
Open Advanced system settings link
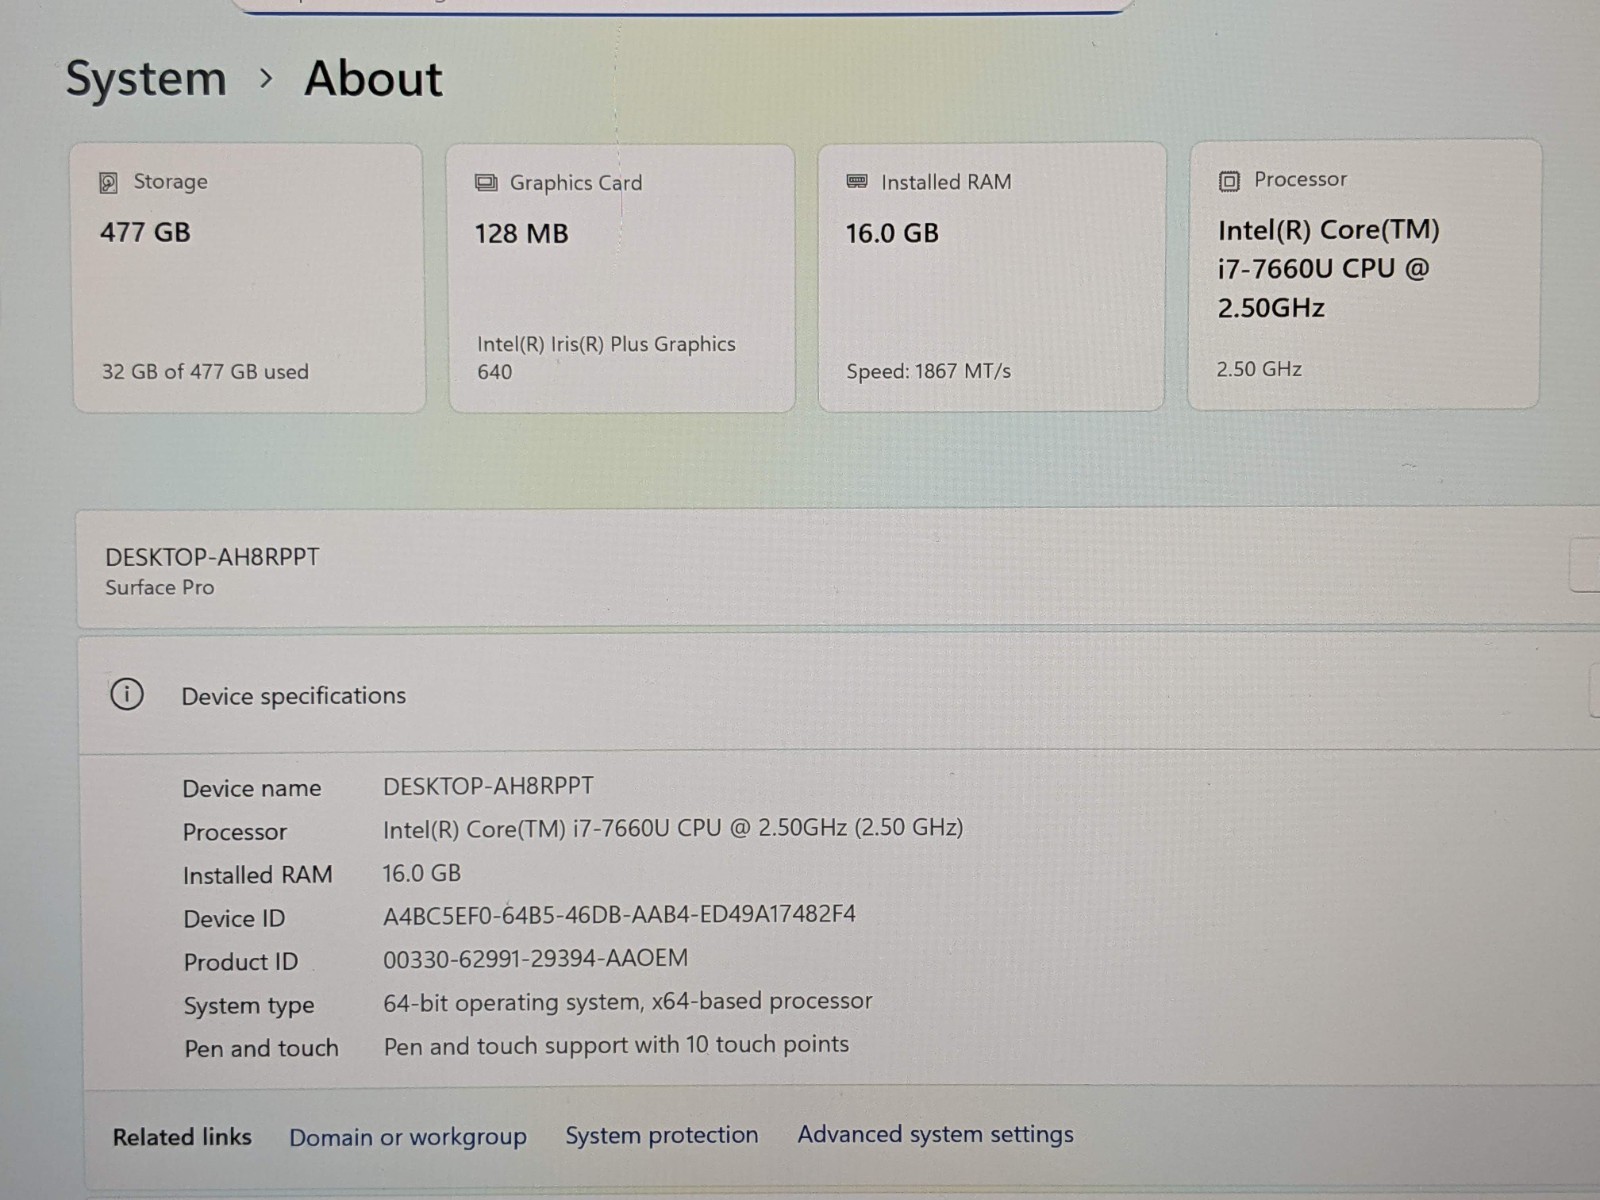pyautogui.click(x=935, y=1134)
